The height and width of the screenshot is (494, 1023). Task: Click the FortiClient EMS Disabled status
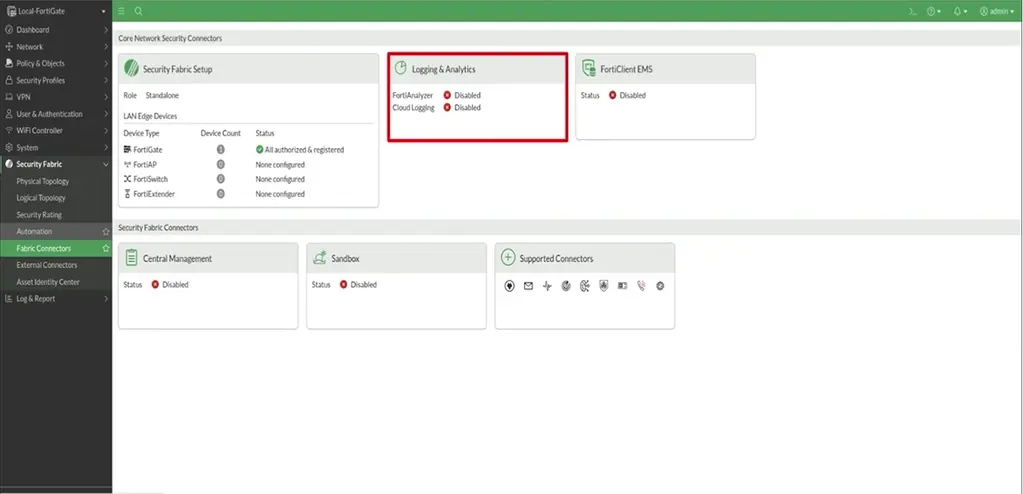[627, 95]
